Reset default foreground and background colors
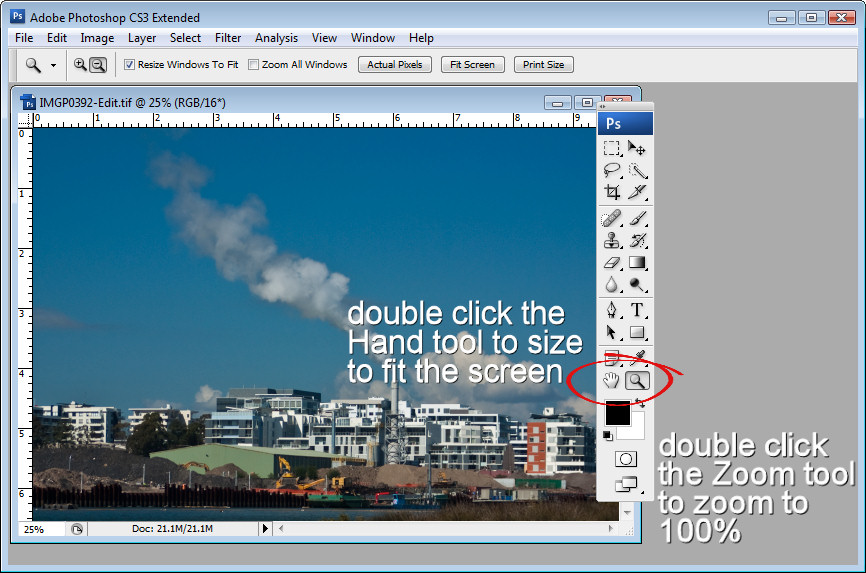 pyautogui.click(x=608, y=435)
